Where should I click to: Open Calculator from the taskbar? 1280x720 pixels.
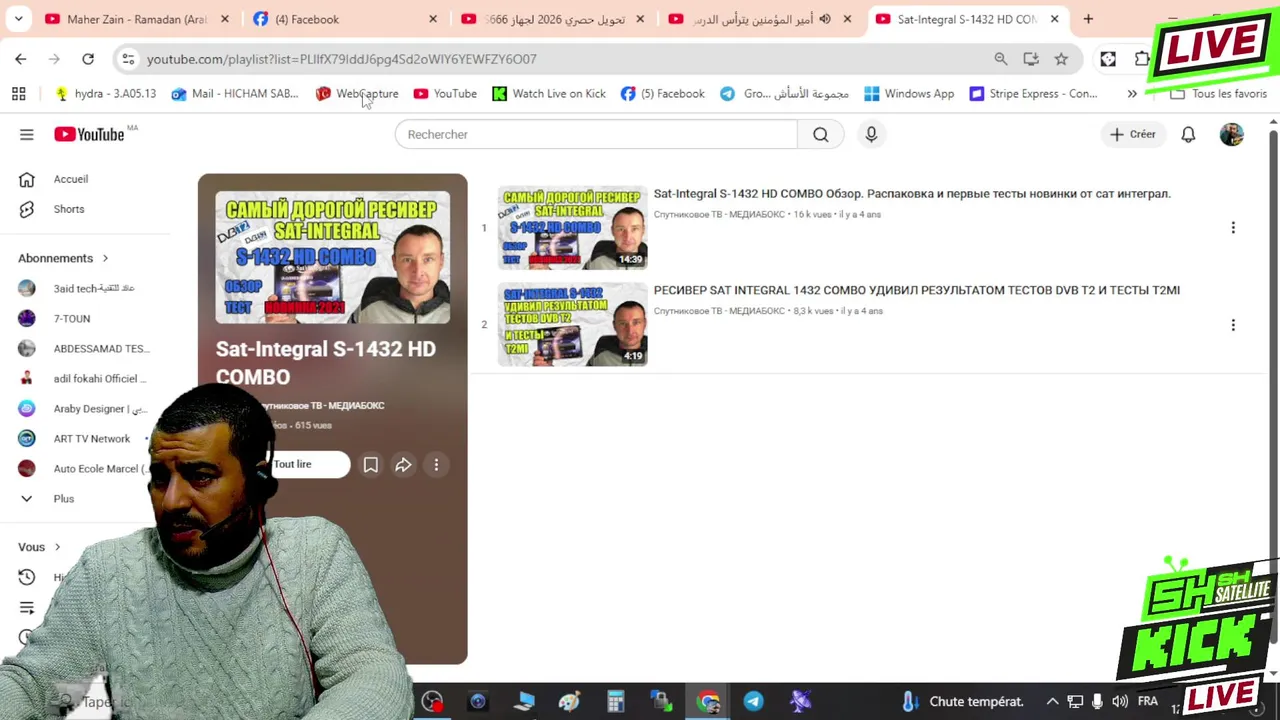[x=615, y=702]
